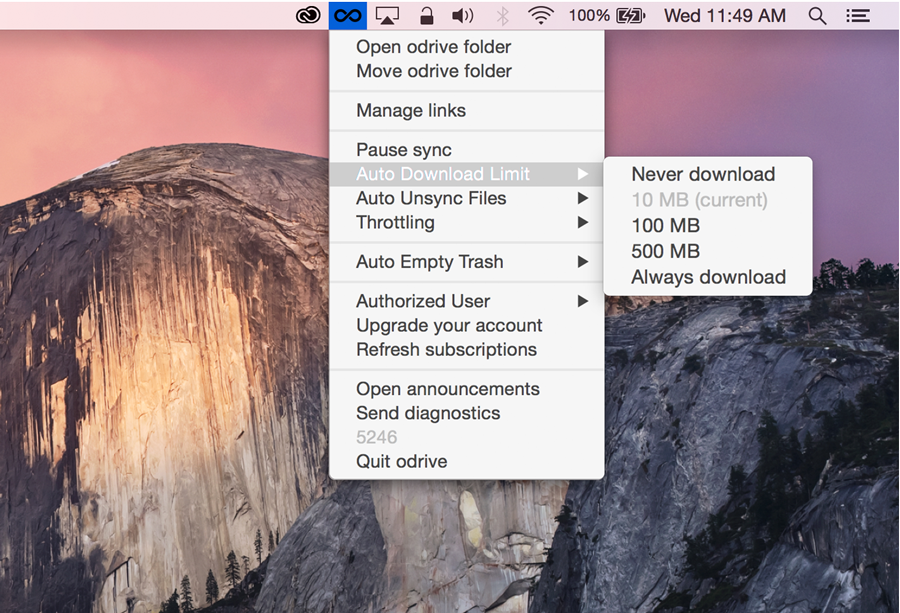Click the battery charging icon
The width and height of the screenshot is (900, 613).
coord(630,15)
